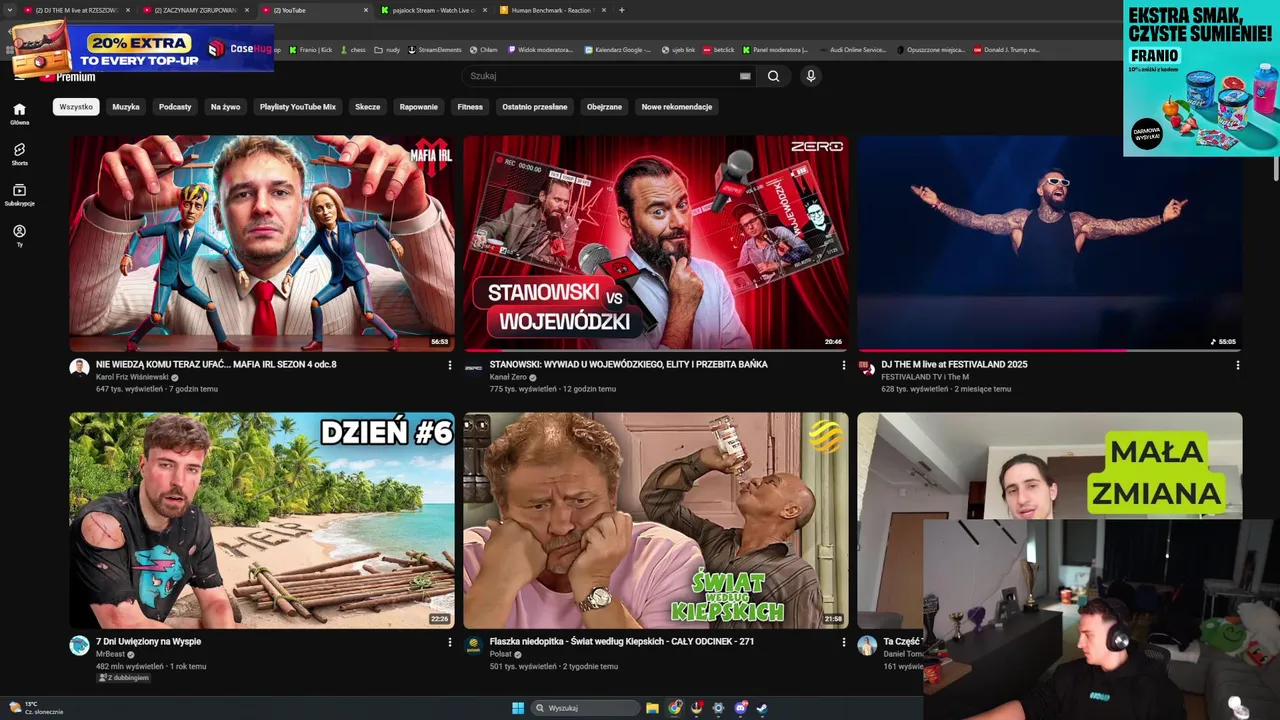Switch to the Human Benchmark browser tab

tap(552, 10)
